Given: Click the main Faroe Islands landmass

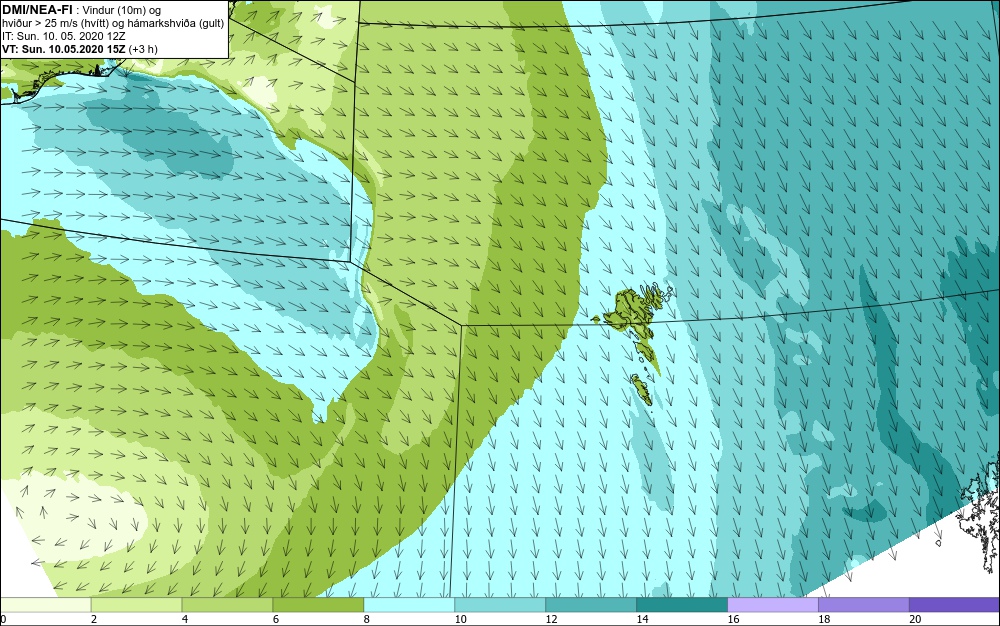Looking at the screenshot, I should click(631, 312).
